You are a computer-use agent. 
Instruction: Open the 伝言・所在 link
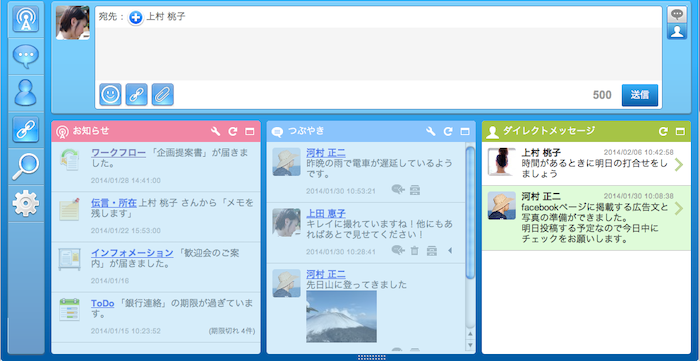114,203
